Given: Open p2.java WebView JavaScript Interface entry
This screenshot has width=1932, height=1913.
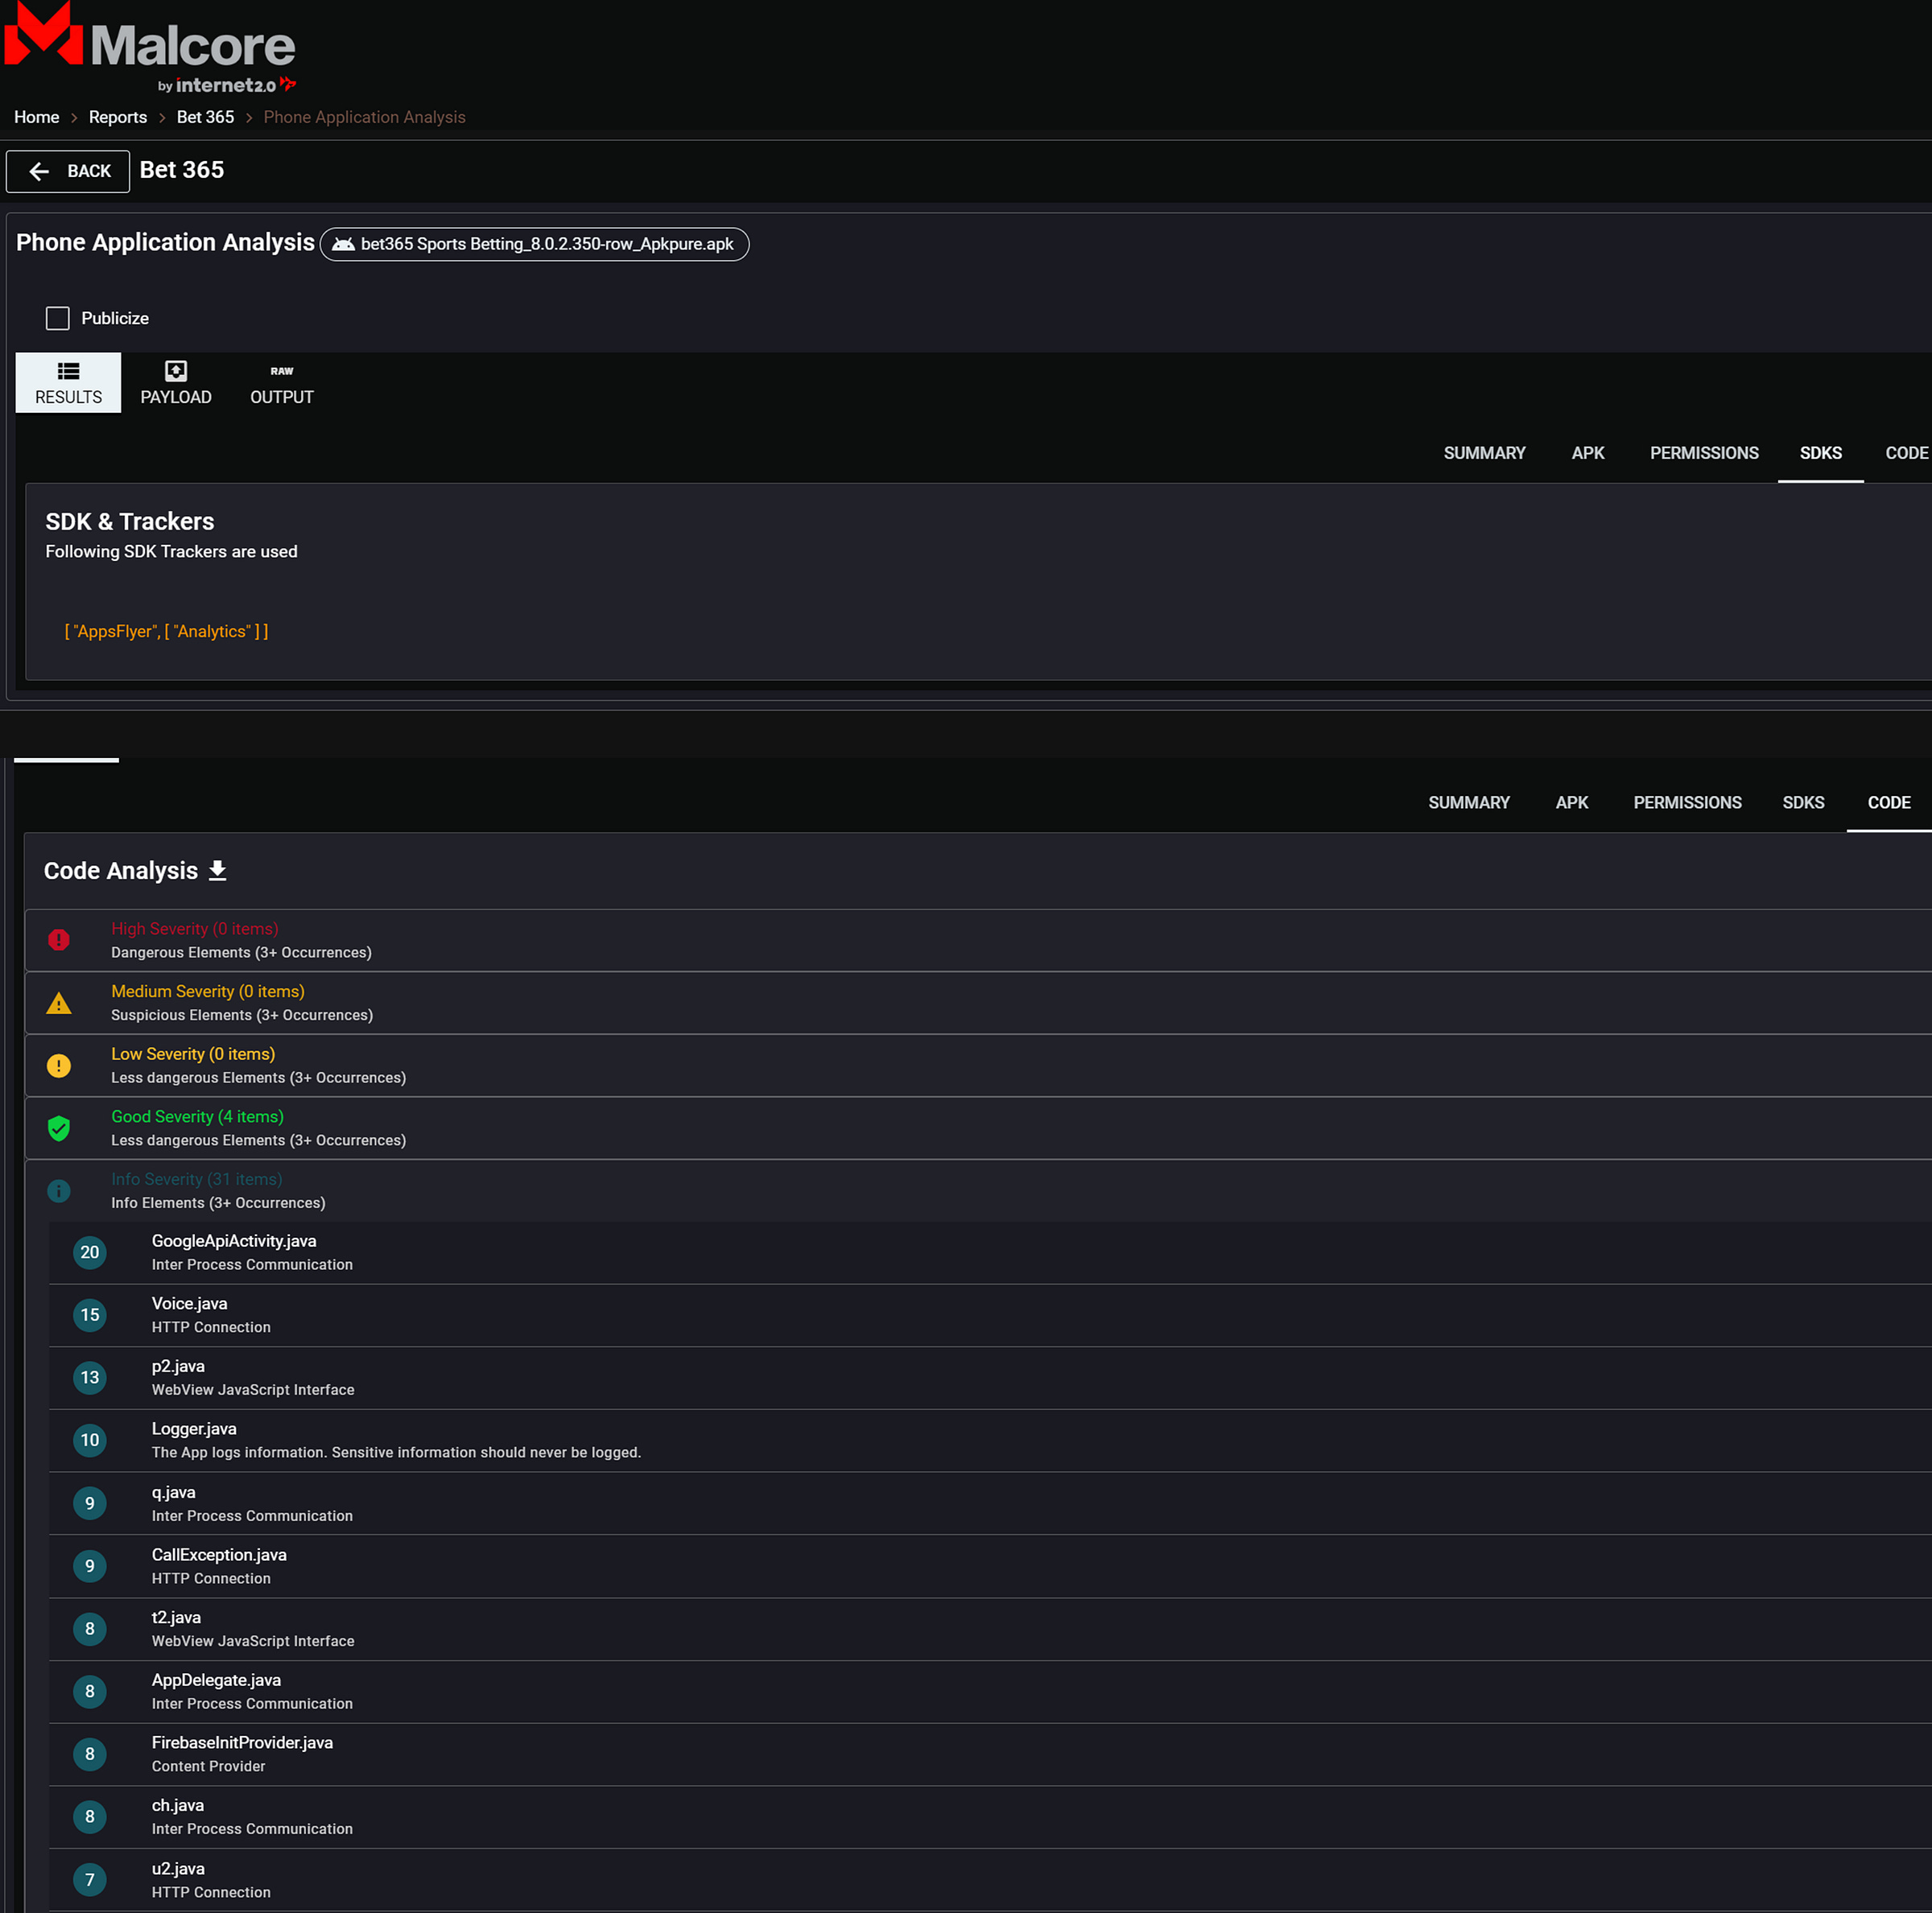Looking at the screenshot, I should point(990,1378).
